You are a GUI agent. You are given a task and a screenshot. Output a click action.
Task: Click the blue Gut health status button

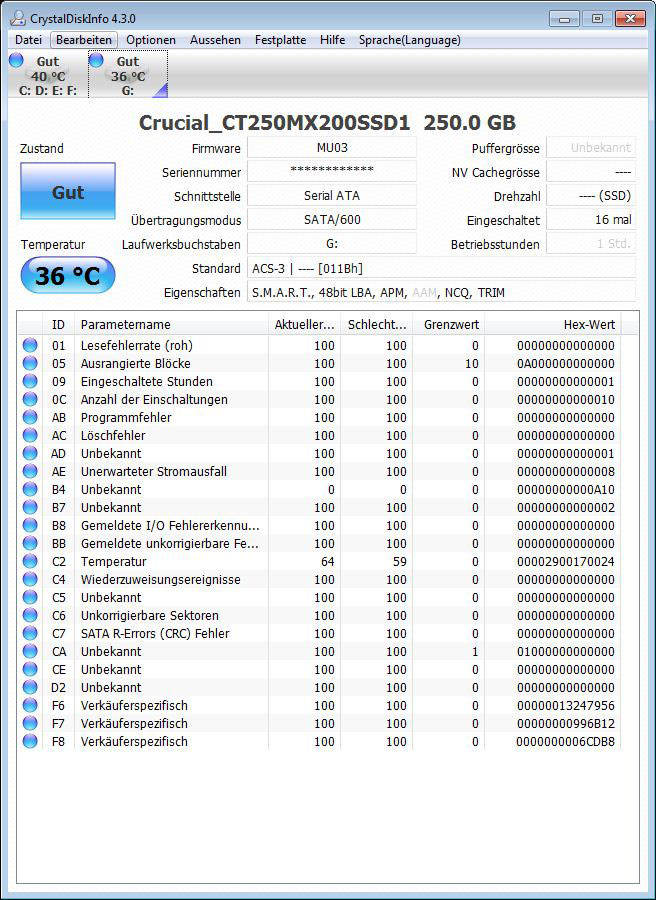68,191
